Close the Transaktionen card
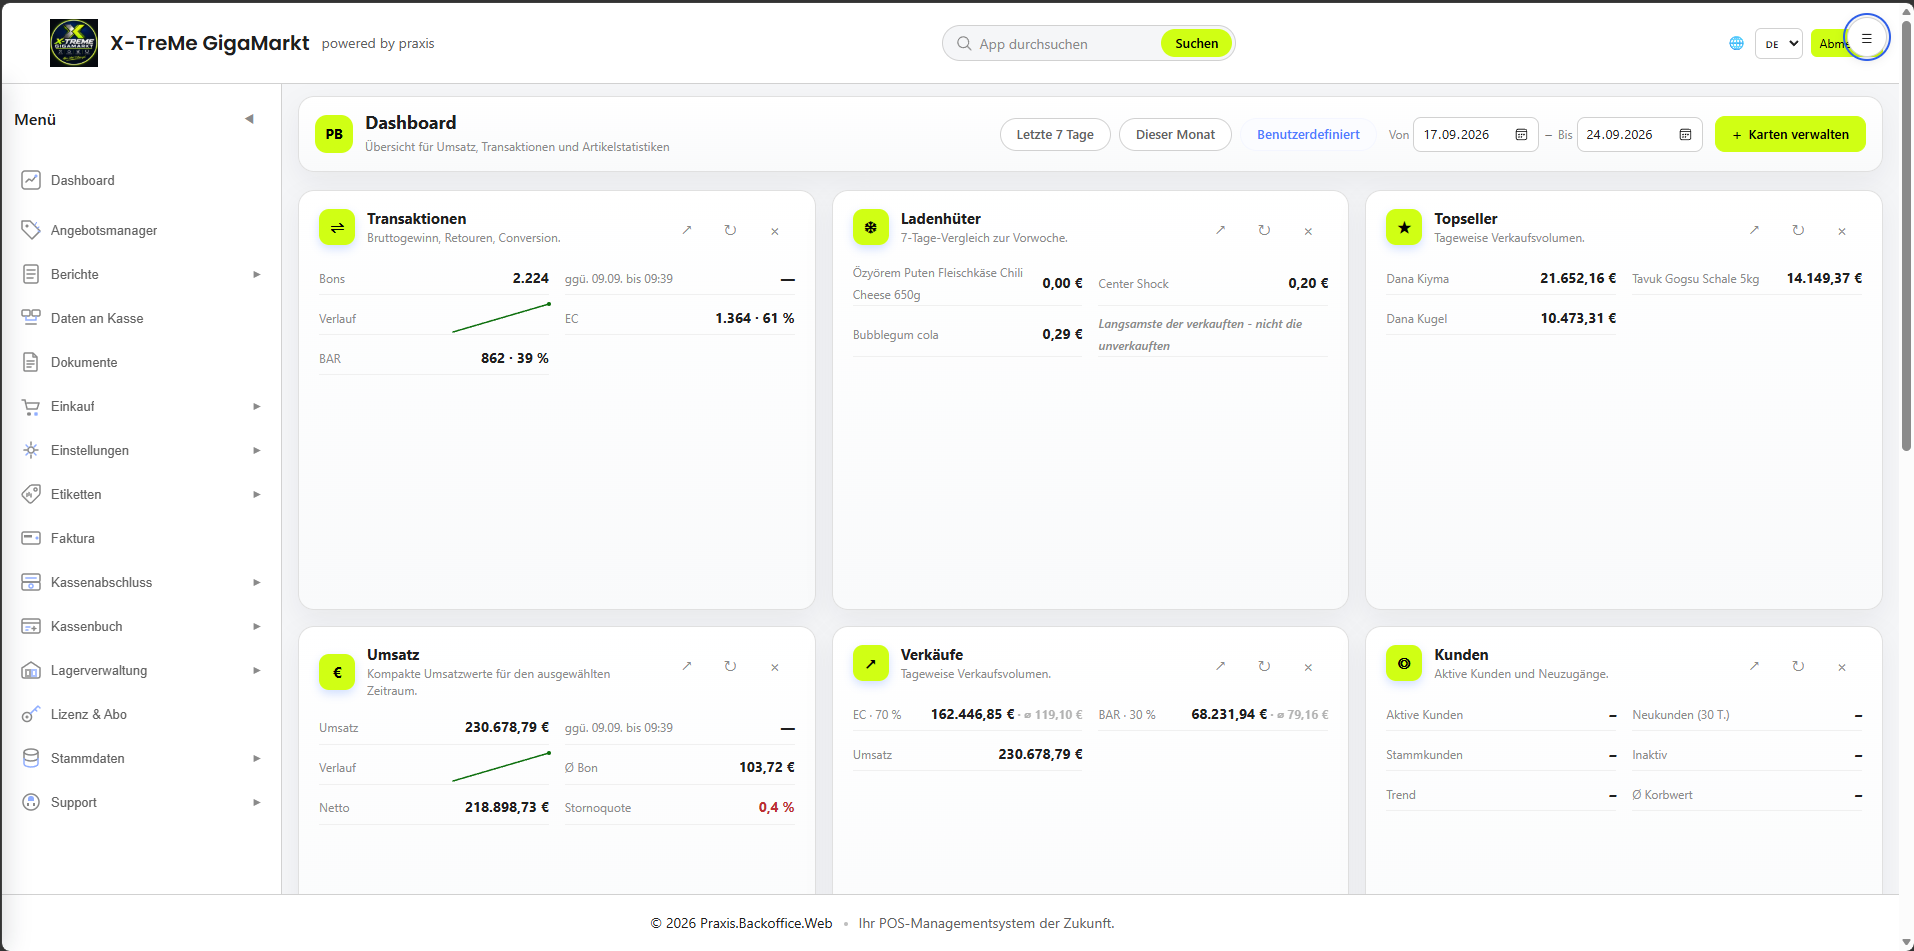 tap(775, 231)
